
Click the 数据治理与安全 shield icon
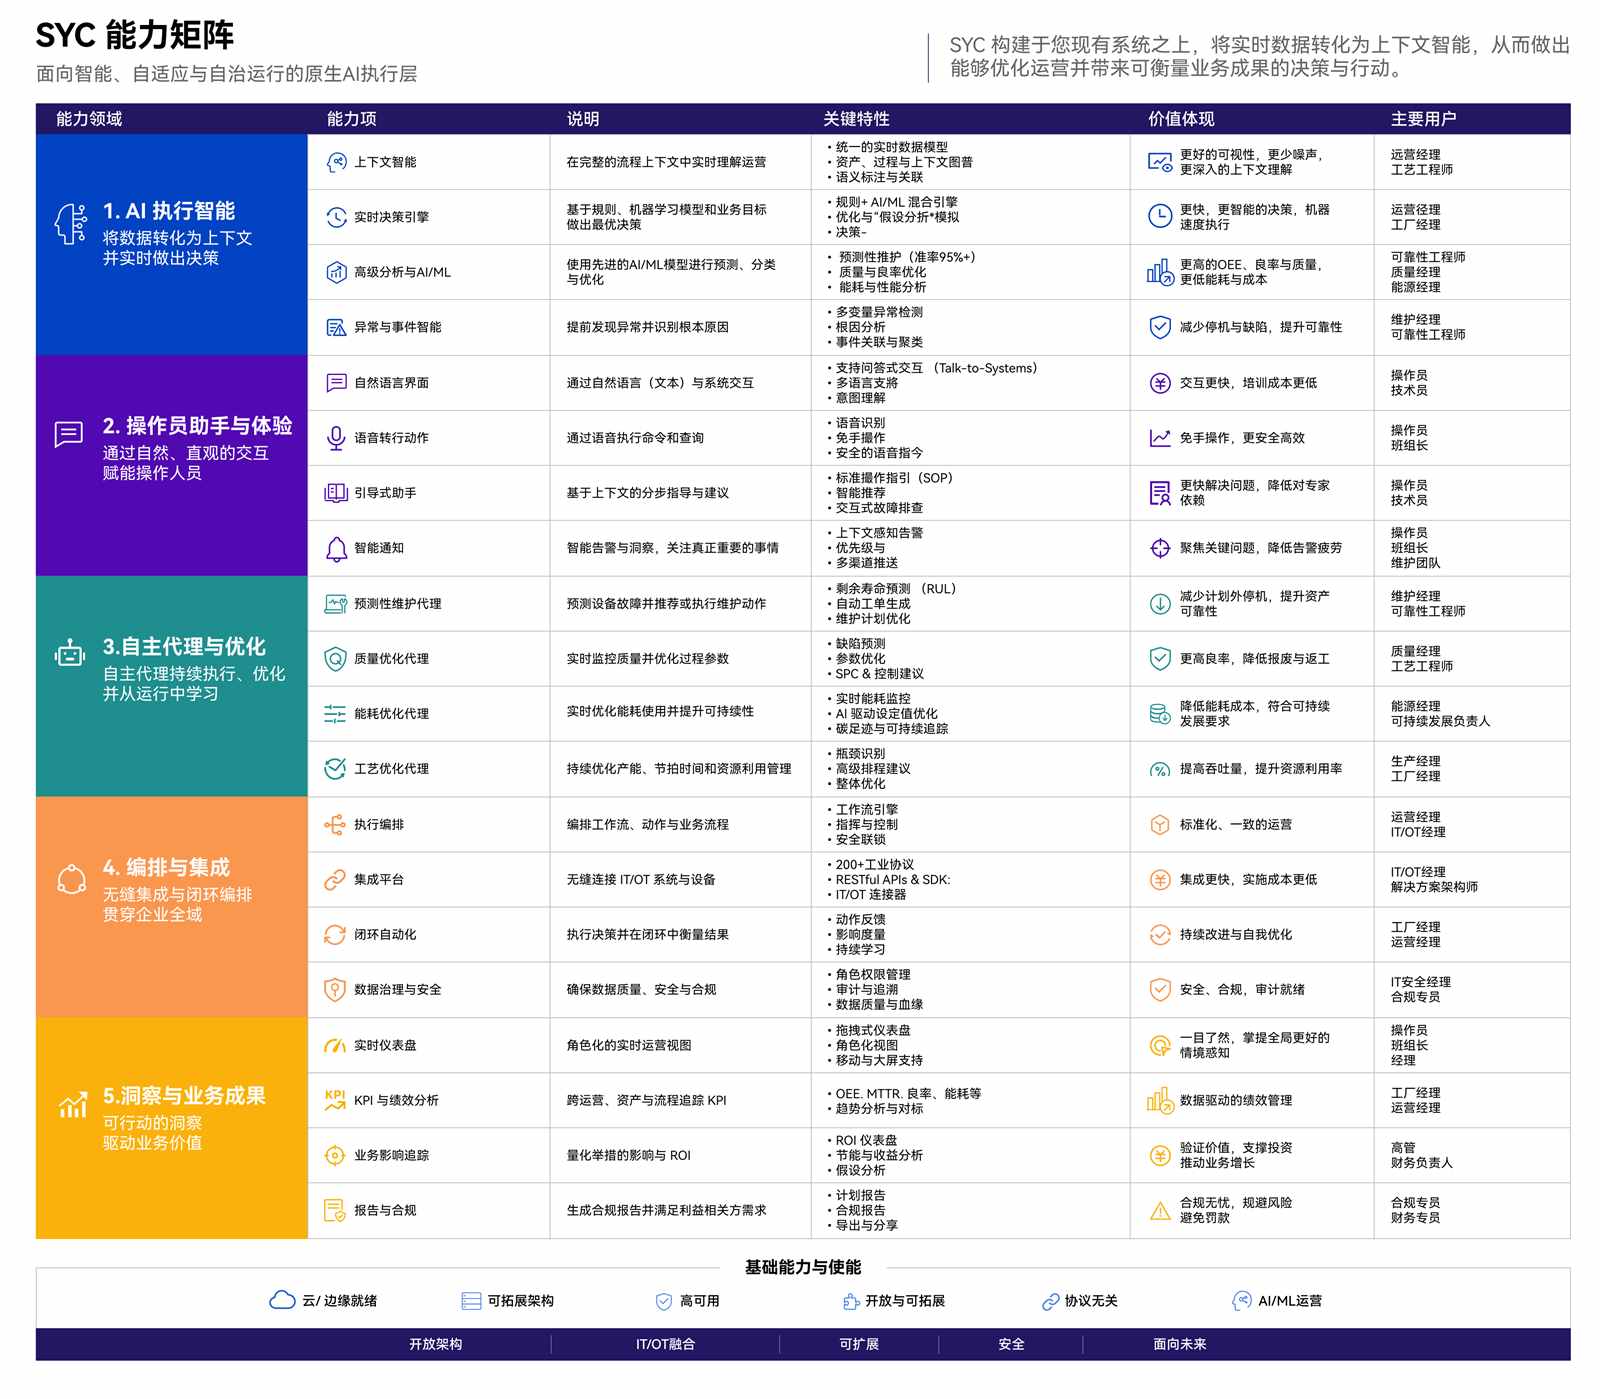tap(335, 990)
